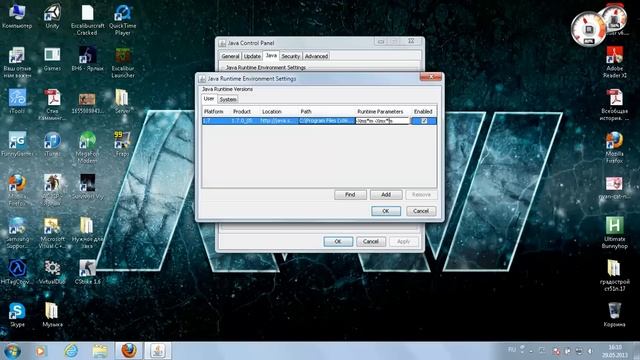Open QuickTime Player desktop shortcut
The image size is (640, 360).
[122, 20]
